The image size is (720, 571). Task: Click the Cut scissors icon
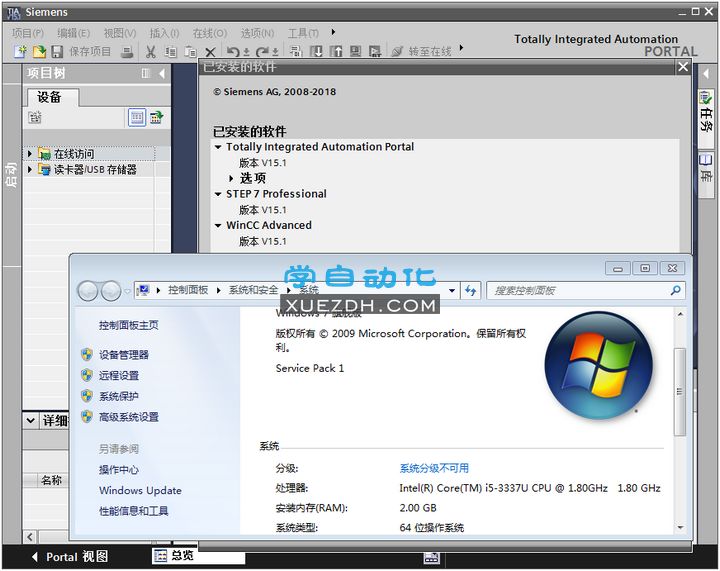(151, 52)
